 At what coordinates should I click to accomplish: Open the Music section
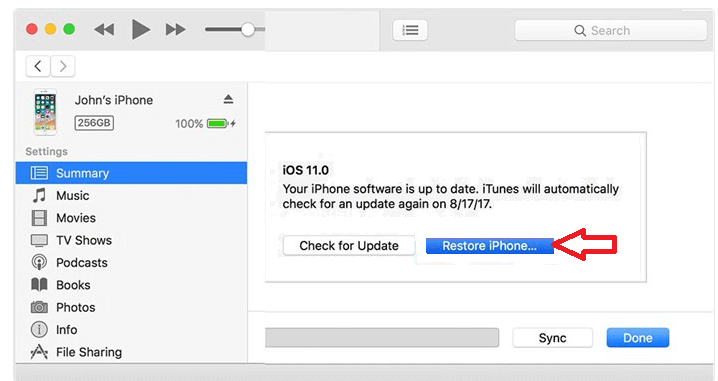[131, 196]
